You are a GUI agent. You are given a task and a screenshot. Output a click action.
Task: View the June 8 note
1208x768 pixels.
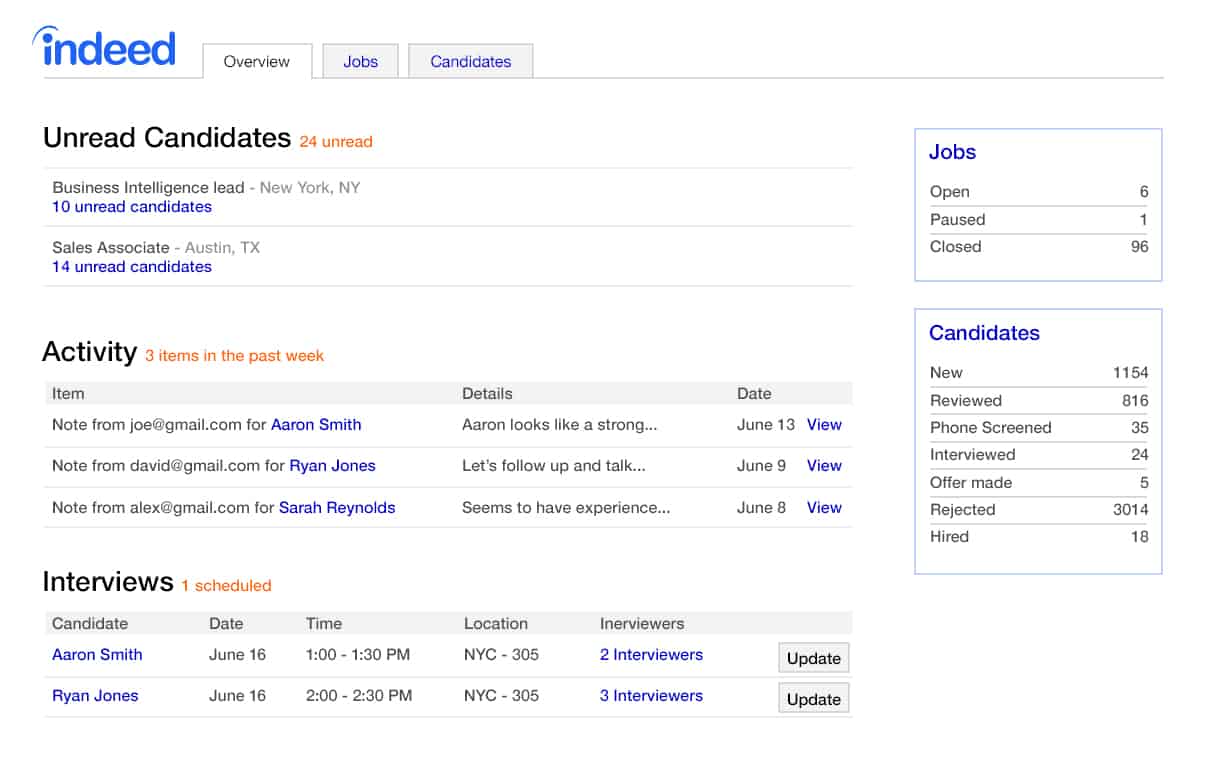pos(824,508)
